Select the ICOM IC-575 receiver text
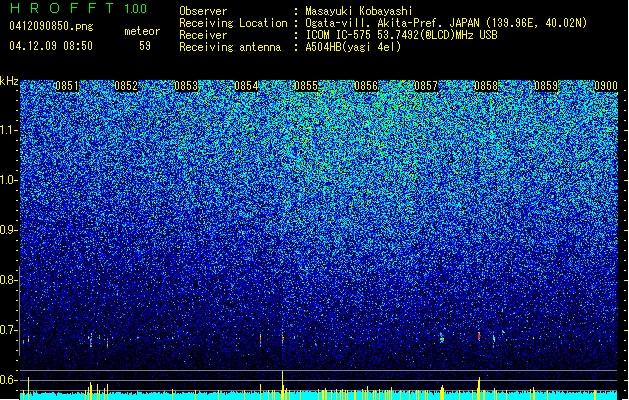This screenshot has width=629, height=400. [x=401, y=35]
